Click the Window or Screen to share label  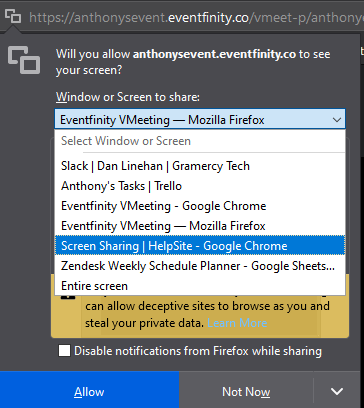[x=128, y=97]
